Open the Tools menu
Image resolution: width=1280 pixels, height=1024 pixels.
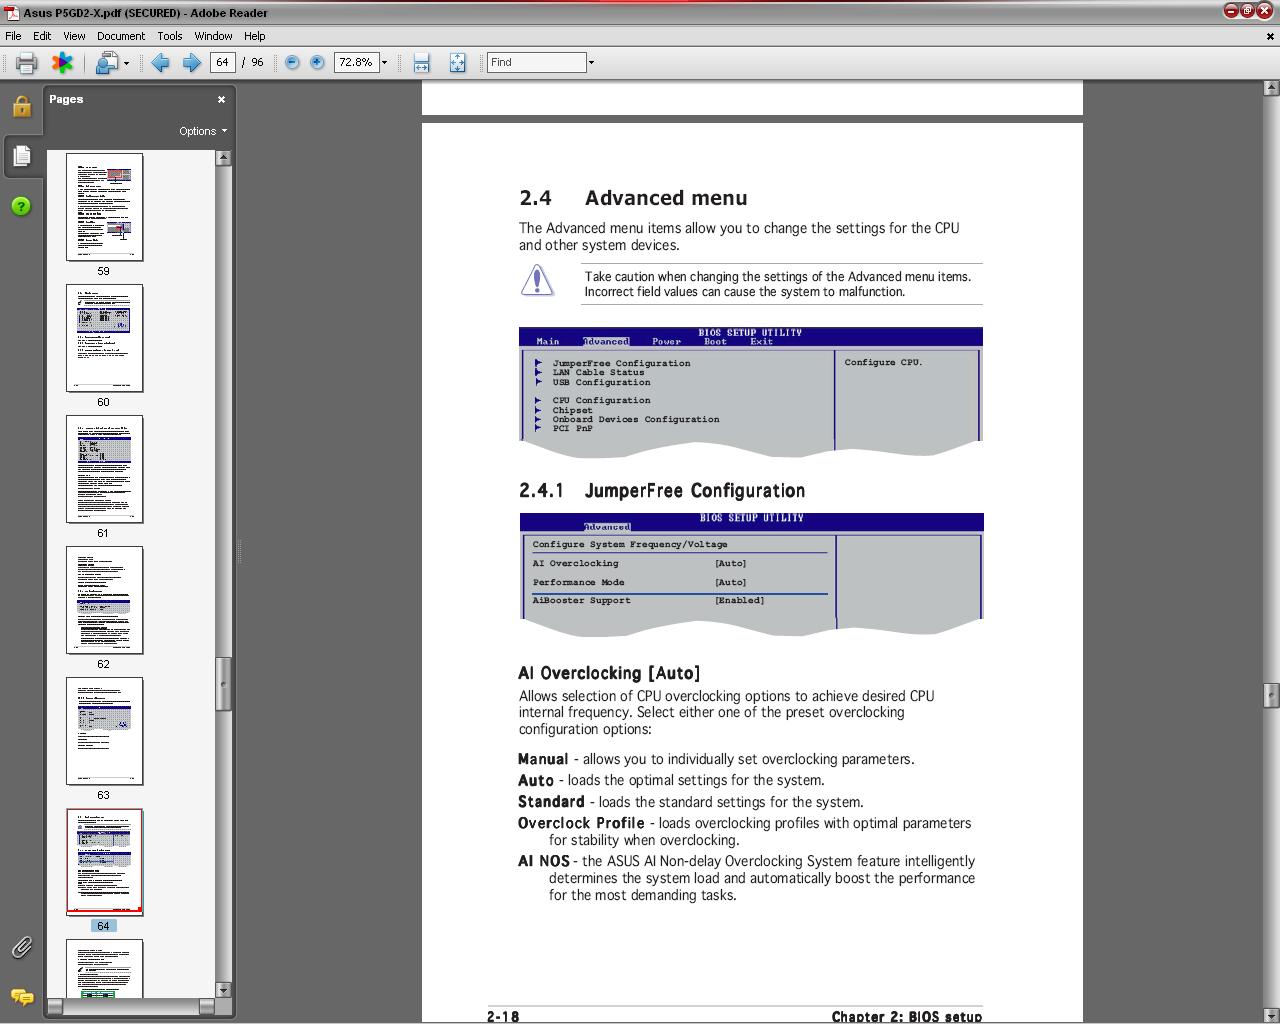coord(169,36)
